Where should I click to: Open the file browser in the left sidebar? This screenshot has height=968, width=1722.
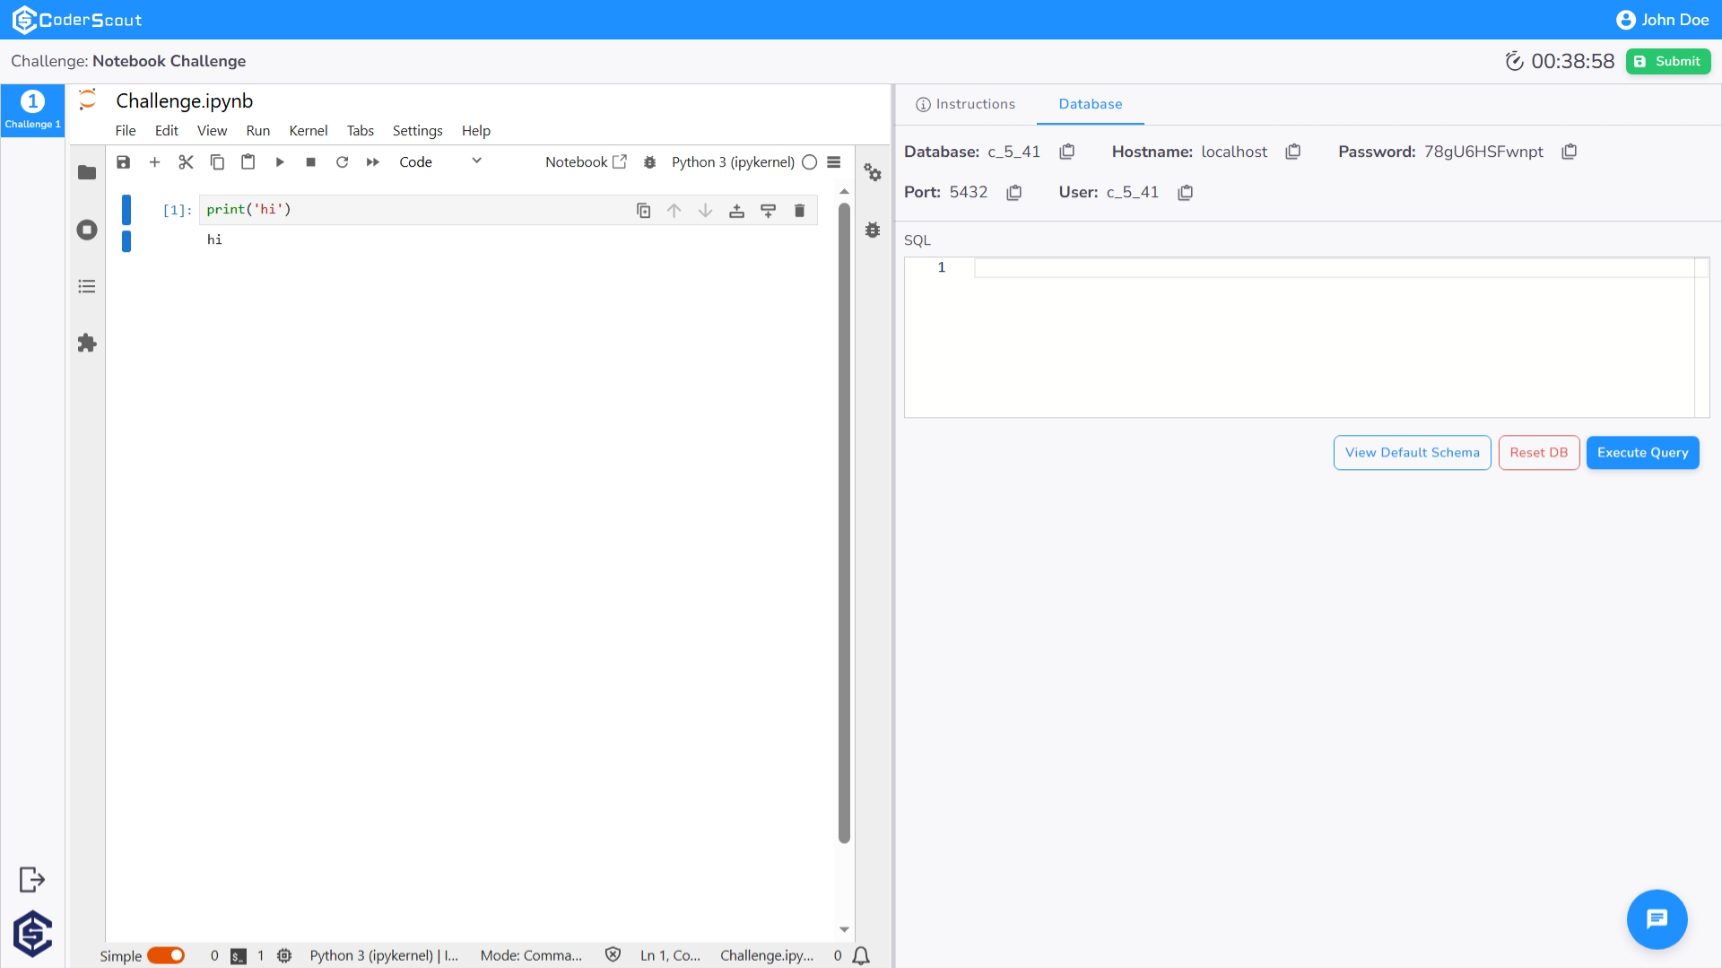[86, 172]
